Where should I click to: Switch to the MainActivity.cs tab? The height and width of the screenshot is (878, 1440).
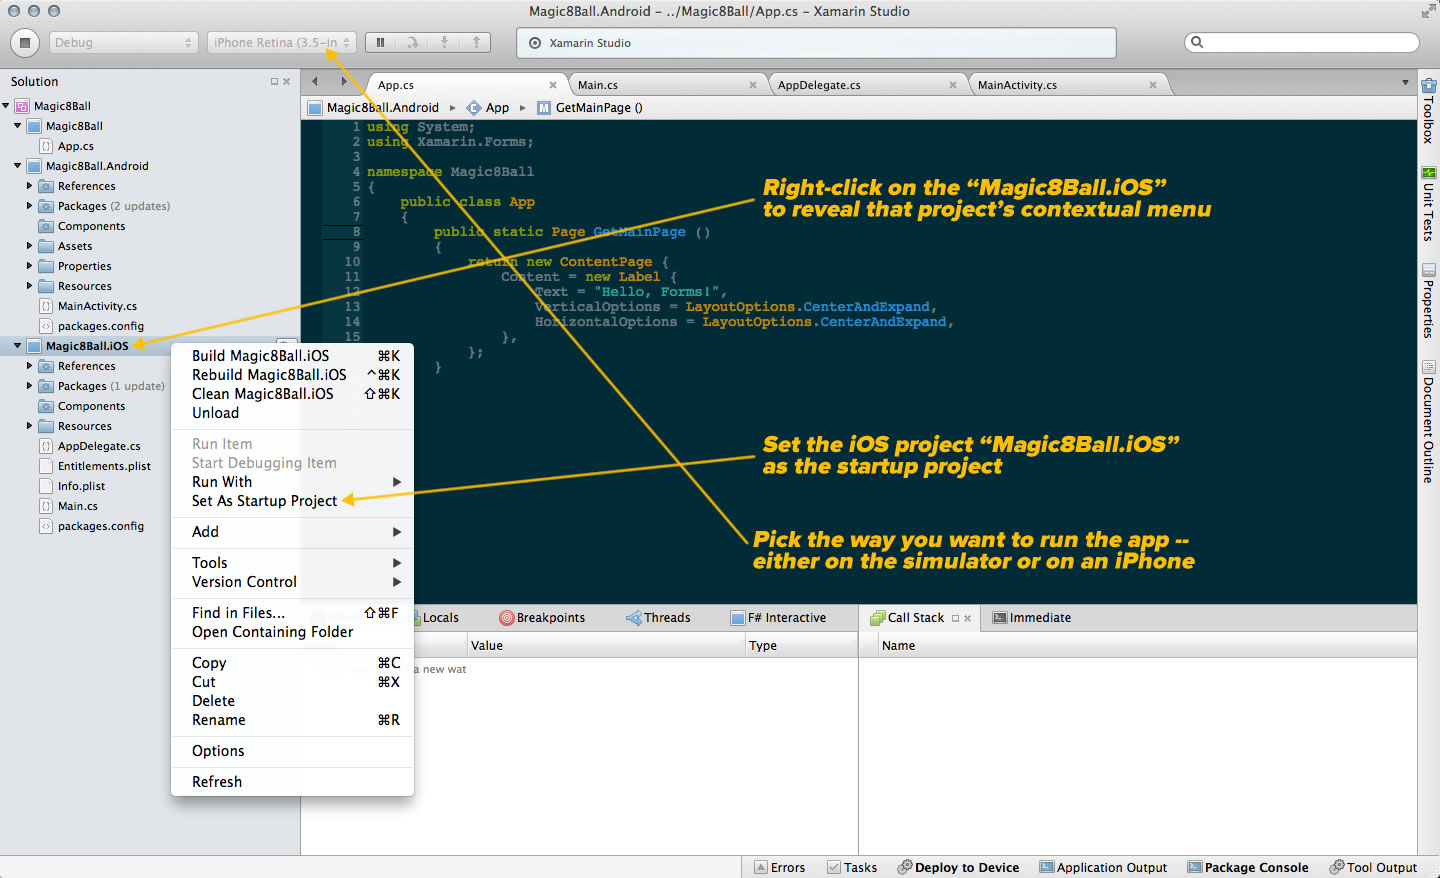[1068, 85]
